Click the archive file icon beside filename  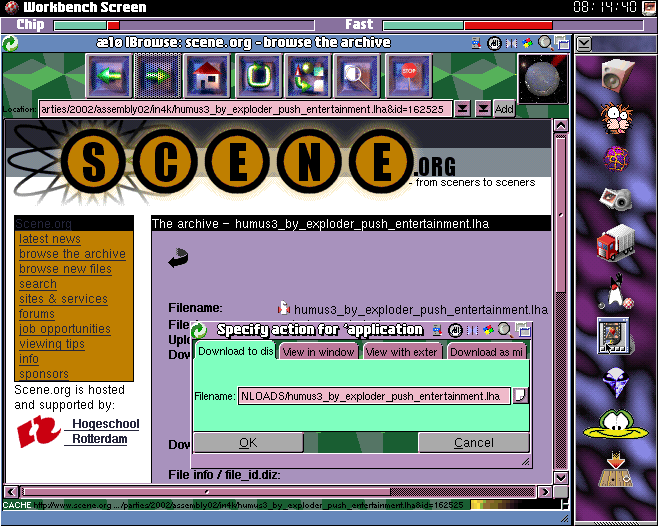click(284, 309)
